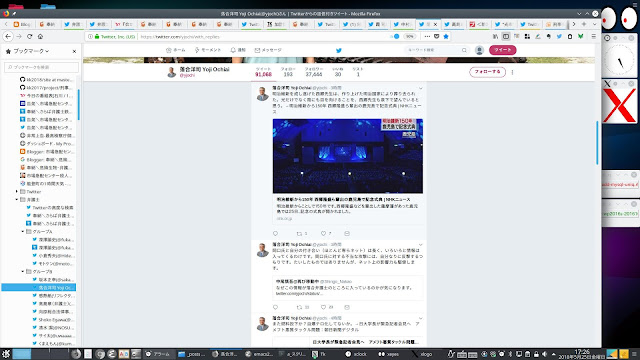Reply to the second tweet quoting 中尾慎吾

point(276,307)
